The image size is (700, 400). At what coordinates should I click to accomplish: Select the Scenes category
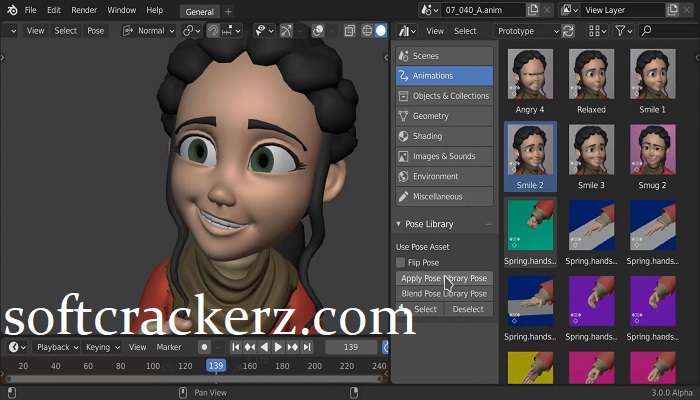[444, 56]
